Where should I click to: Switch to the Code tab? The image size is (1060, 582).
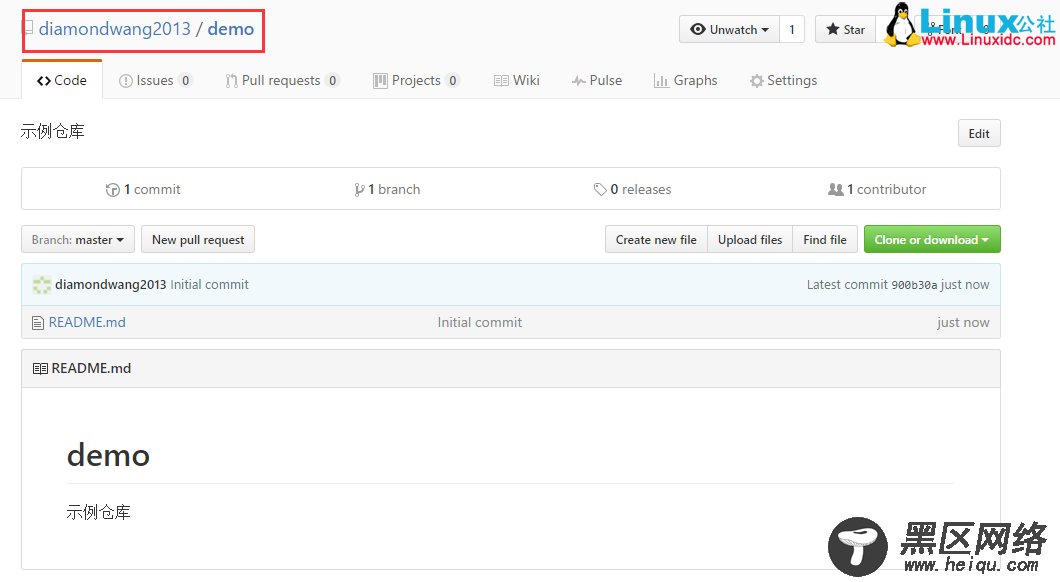[x=62, y=80]
